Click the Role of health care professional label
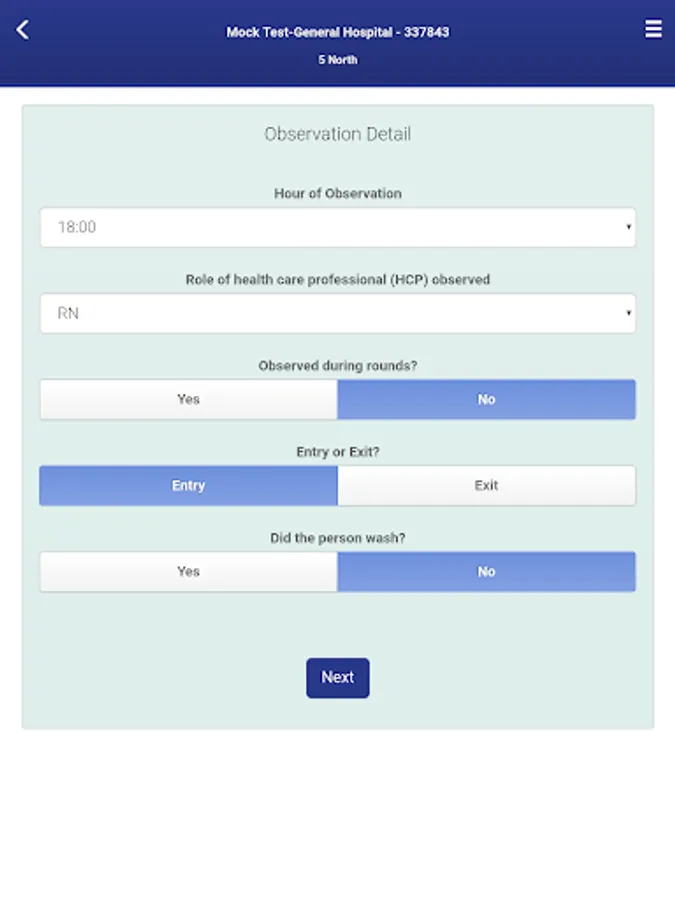This screenshot has height=900, width=675. (337, 280)
